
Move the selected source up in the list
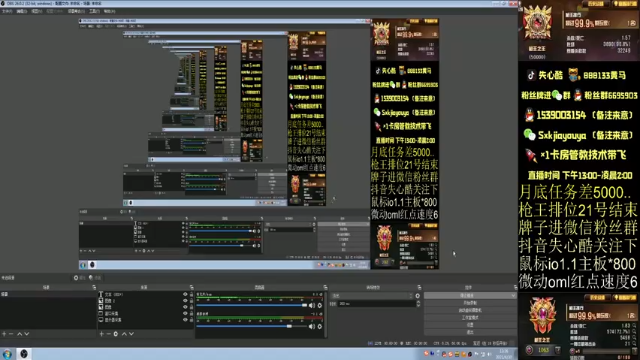[x=124, y=334]
